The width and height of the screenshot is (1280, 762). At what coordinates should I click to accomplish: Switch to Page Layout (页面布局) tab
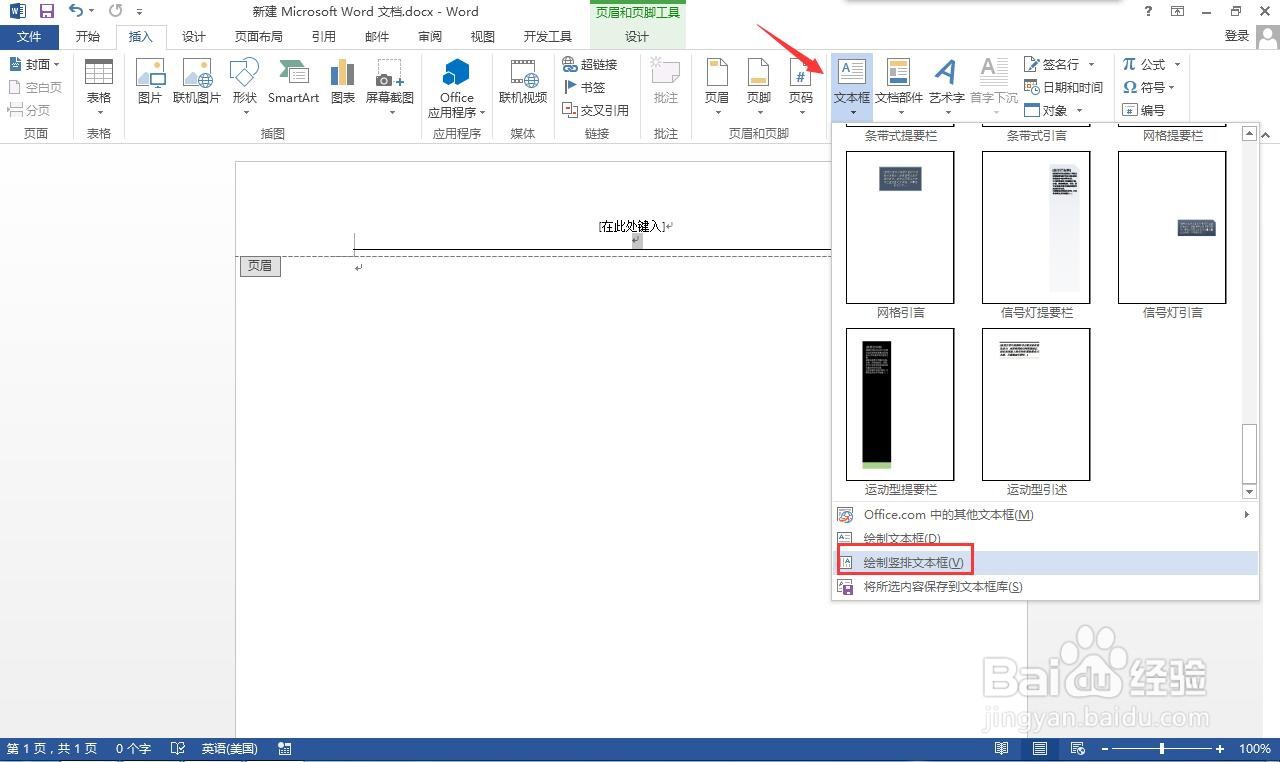click(x=259, y=36)
